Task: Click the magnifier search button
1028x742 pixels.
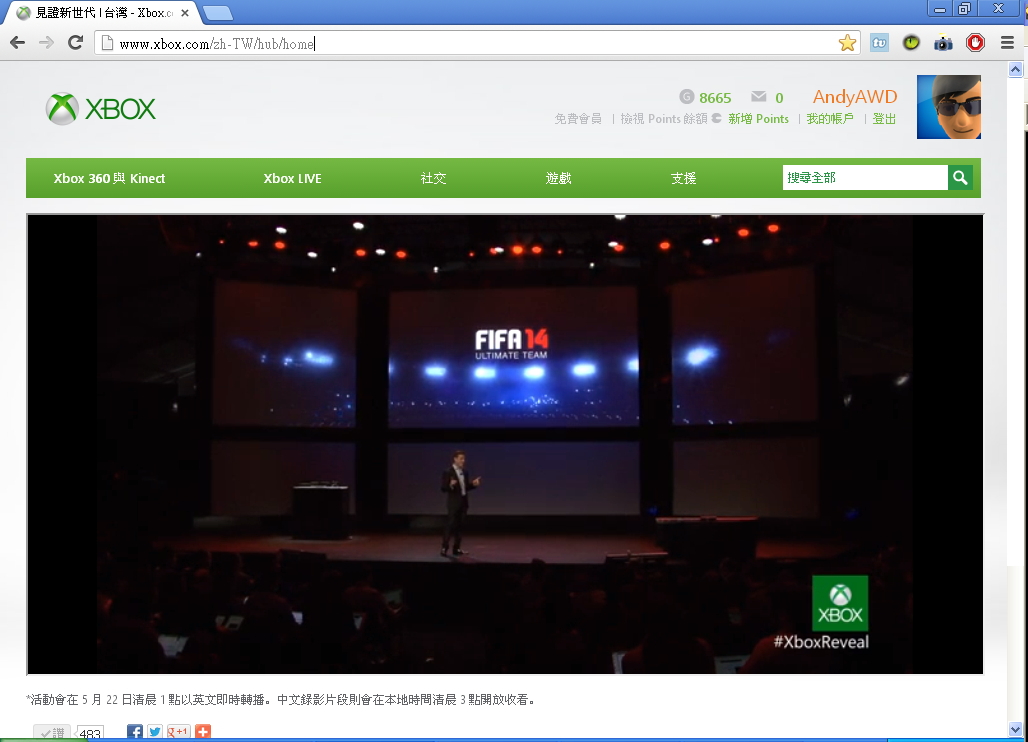Action: 960,178
